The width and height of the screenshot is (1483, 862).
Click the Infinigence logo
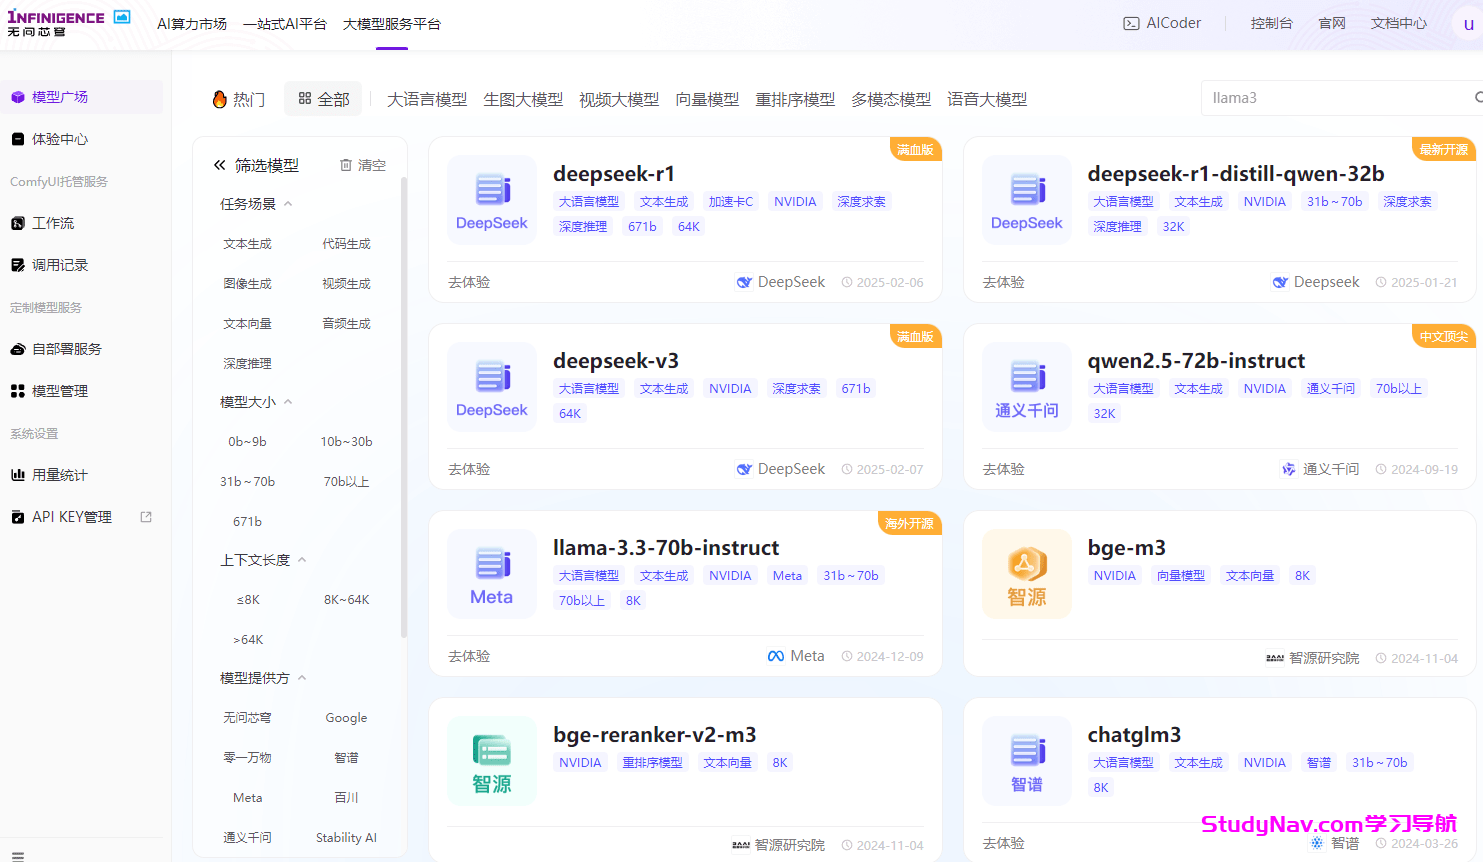click(56, 22)
